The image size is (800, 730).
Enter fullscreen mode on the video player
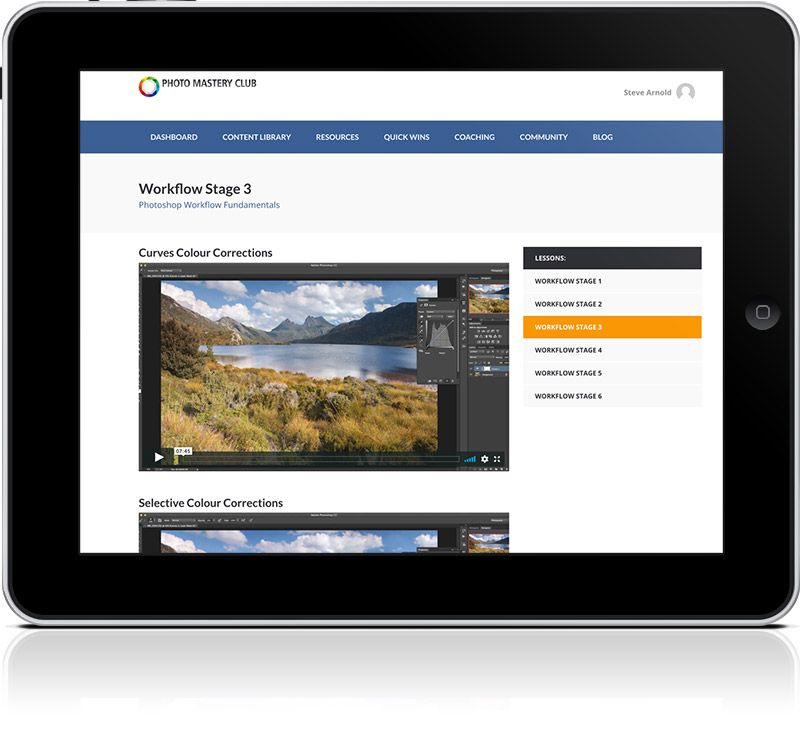498,459
